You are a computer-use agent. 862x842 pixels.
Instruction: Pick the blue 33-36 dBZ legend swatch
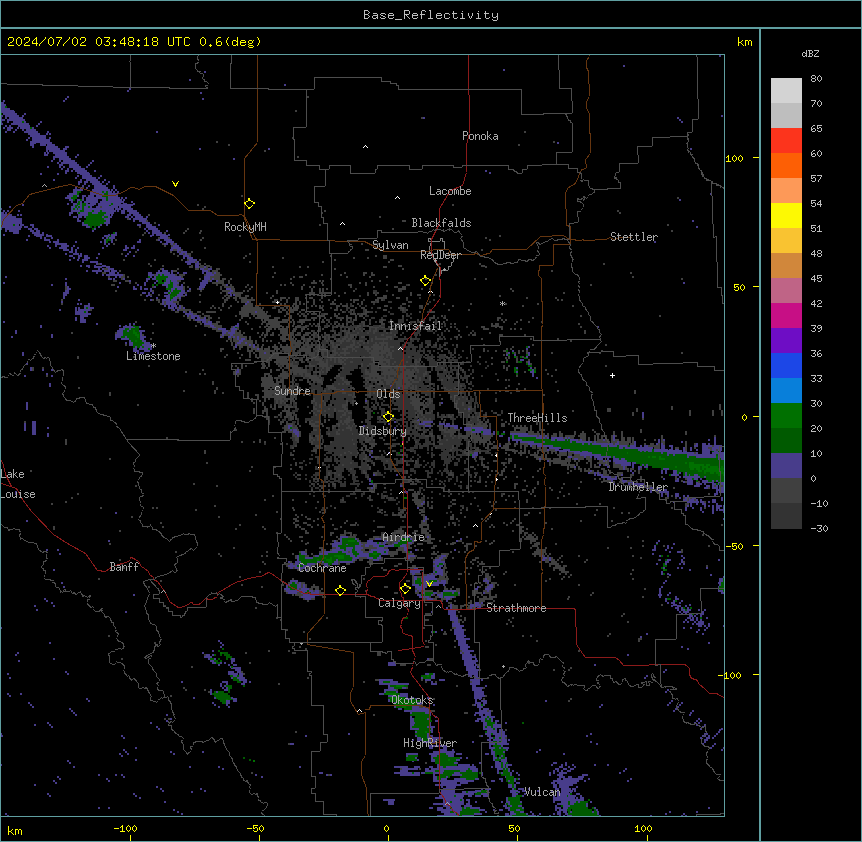(786, 365)
